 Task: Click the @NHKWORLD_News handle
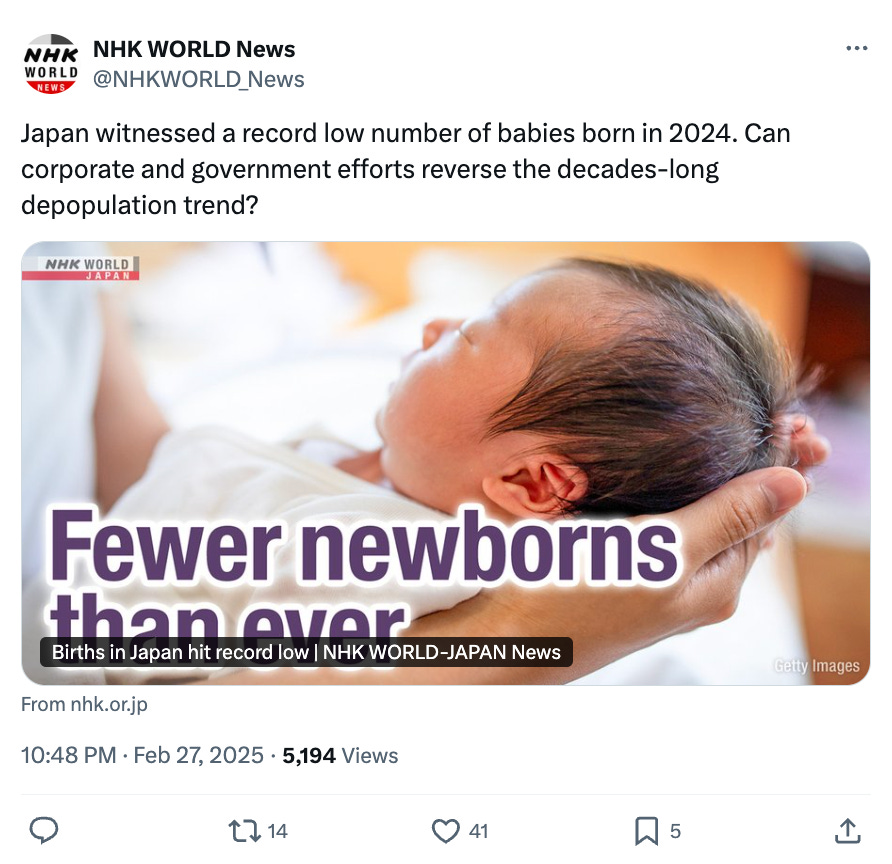click(199, 79)
